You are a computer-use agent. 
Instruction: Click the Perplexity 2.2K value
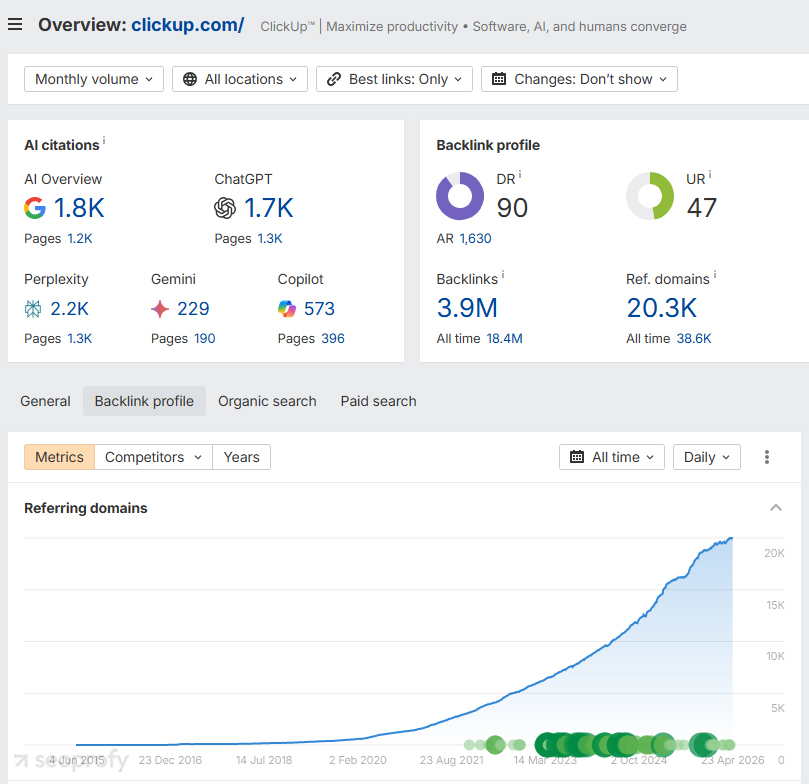click(x=70, y=309)
